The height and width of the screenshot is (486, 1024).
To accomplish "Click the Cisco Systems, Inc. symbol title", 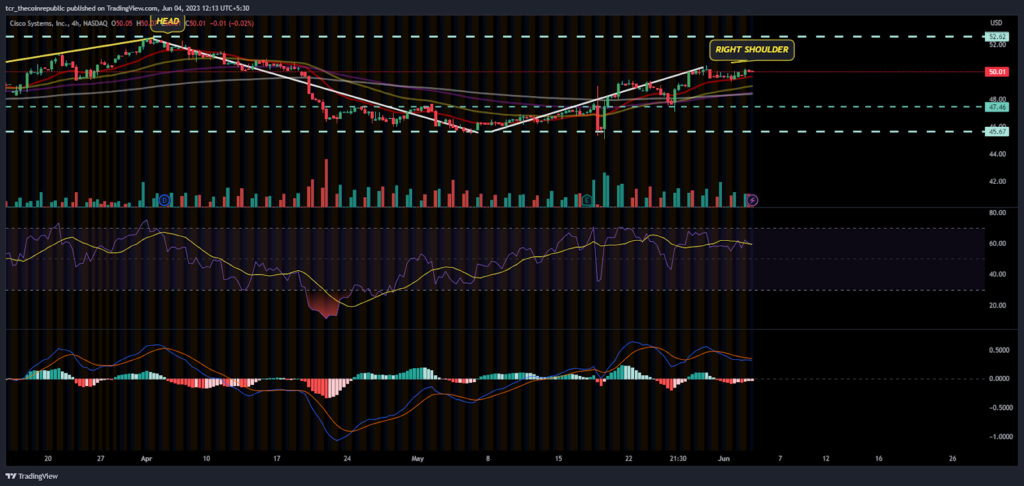I will [40, 25].
